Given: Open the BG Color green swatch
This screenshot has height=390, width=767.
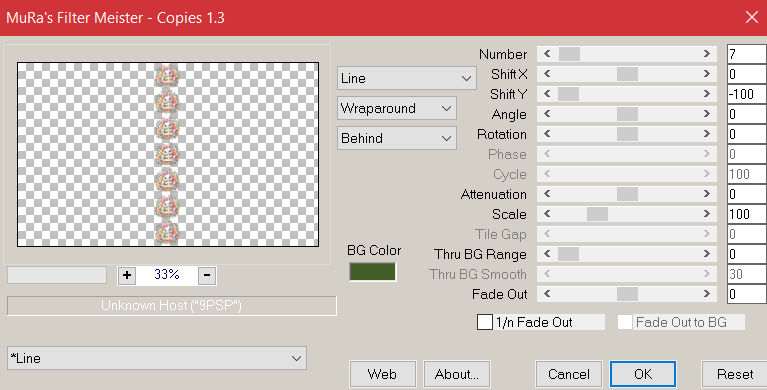Looking at the screenshot, I should coord(372,272).
